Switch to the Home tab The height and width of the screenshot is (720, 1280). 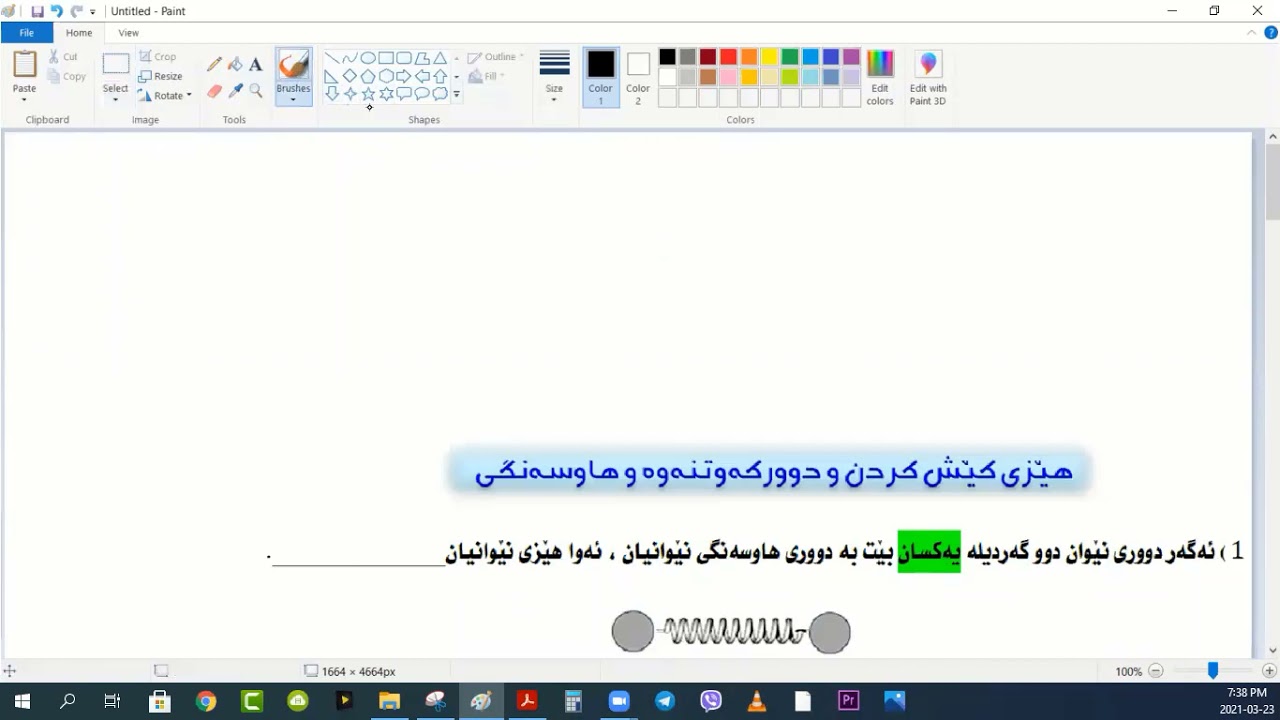pyautogui.click(x=79, y=33)
